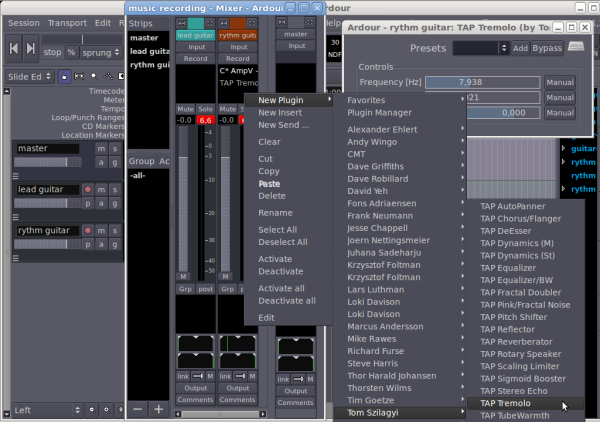Select the gain envelope tool in editor toolbar

pos(108,77)
